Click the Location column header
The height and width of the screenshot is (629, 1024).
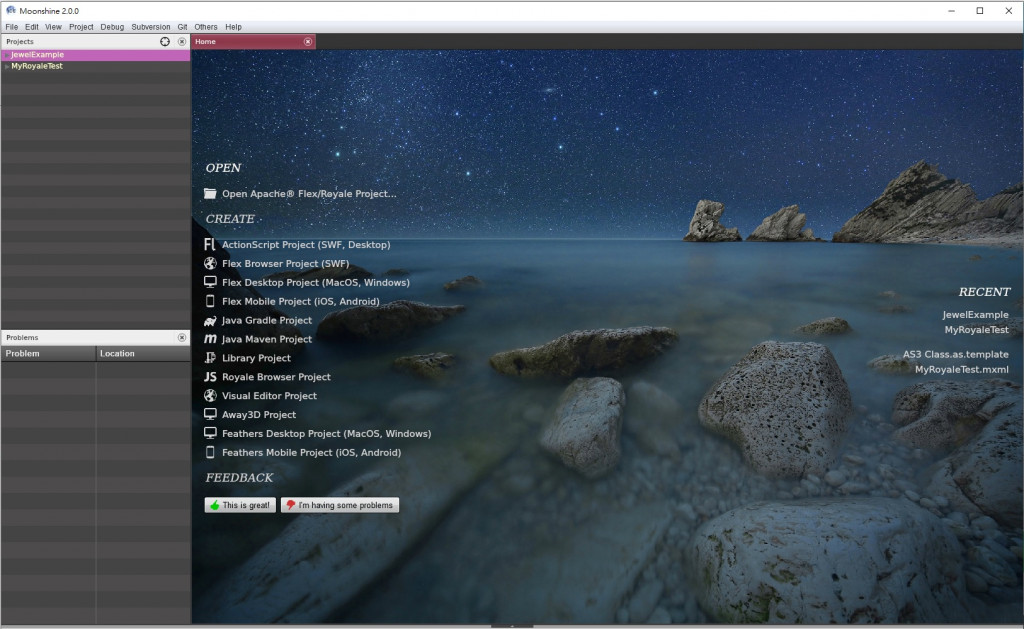[143, 353]
